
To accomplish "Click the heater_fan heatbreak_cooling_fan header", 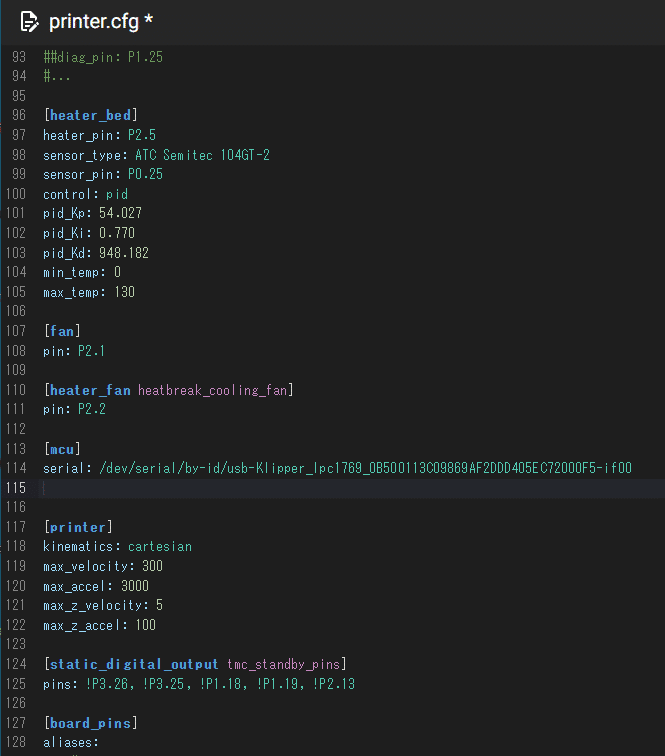I will click(169, 390).
